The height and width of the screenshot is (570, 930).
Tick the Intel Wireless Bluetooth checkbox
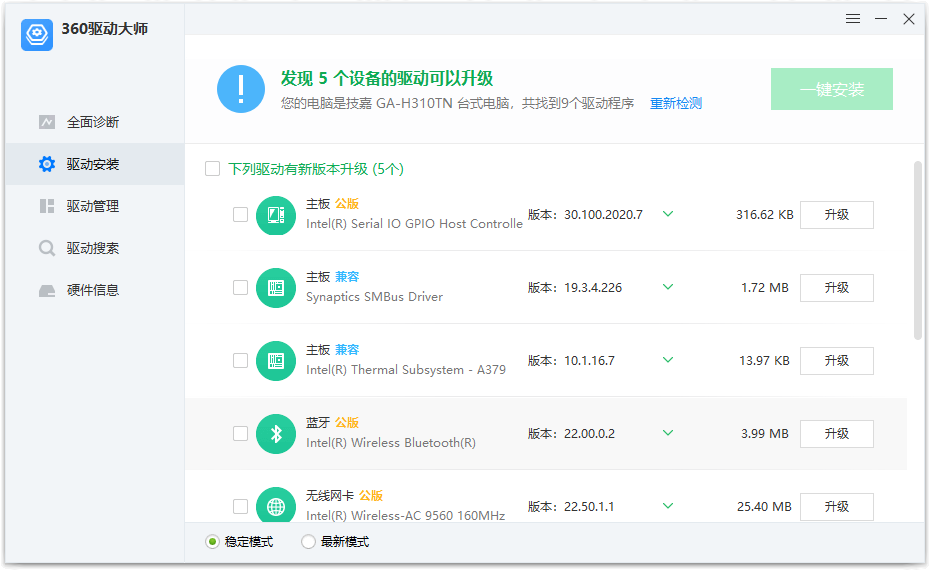(240, 434)
